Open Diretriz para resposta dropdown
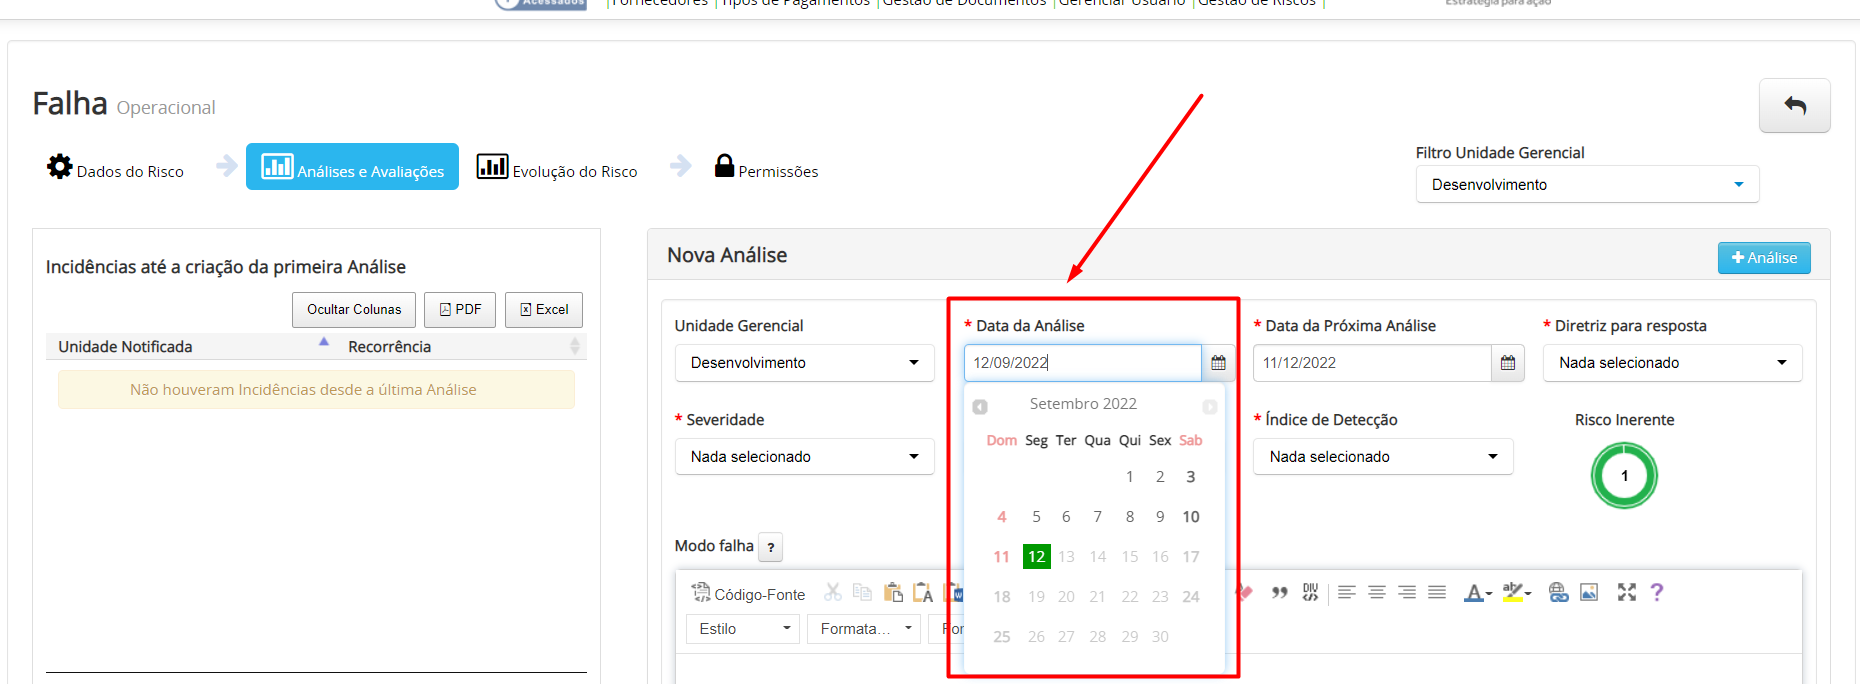The height and width of the screenshot is (684, 1860). 1672,363
